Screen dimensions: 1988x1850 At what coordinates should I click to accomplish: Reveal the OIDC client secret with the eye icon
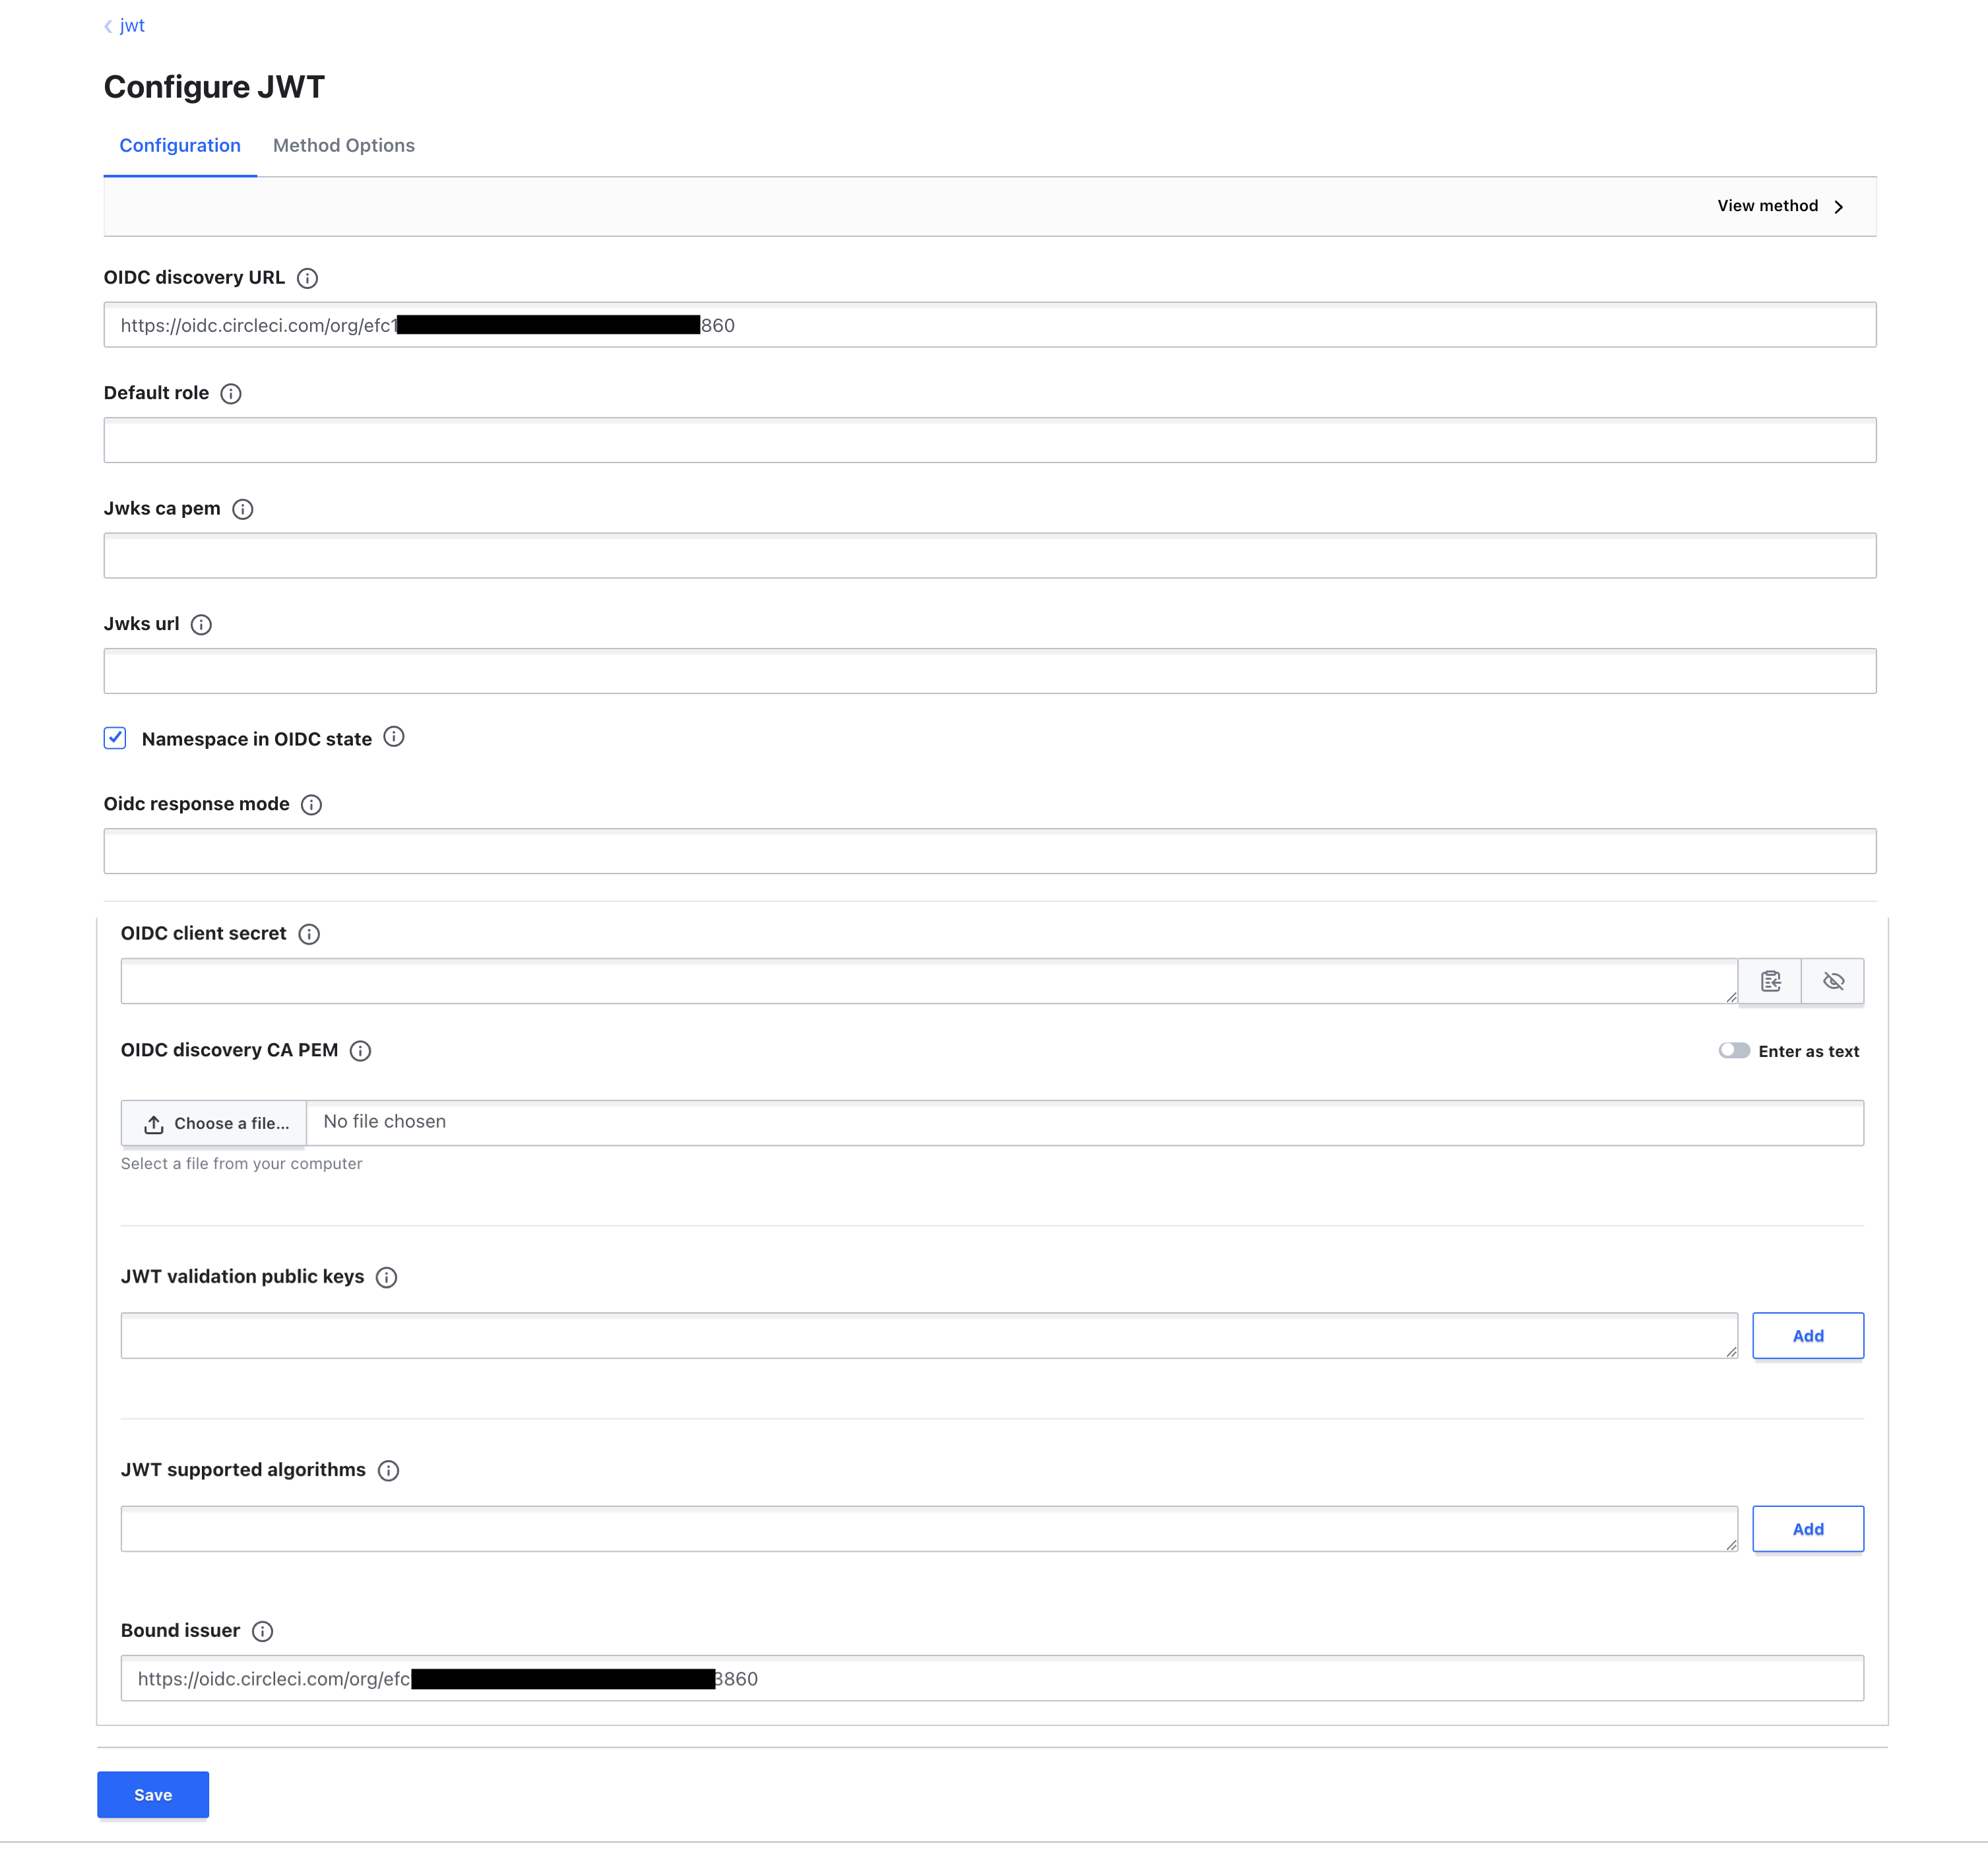pos(1833,981)
